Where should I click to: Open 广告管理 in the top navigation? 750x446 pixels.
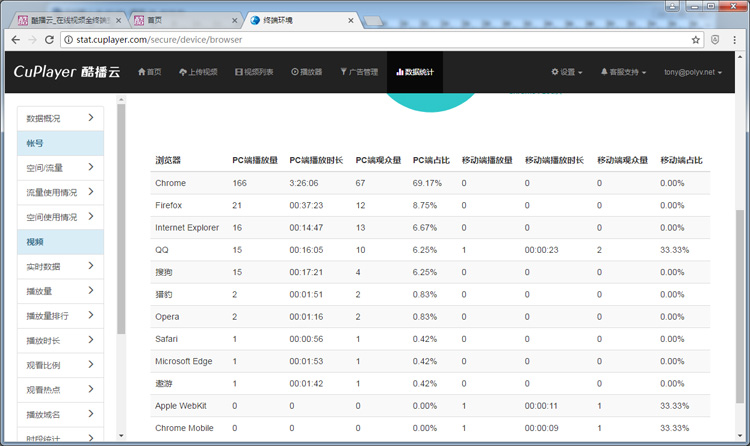359,72
